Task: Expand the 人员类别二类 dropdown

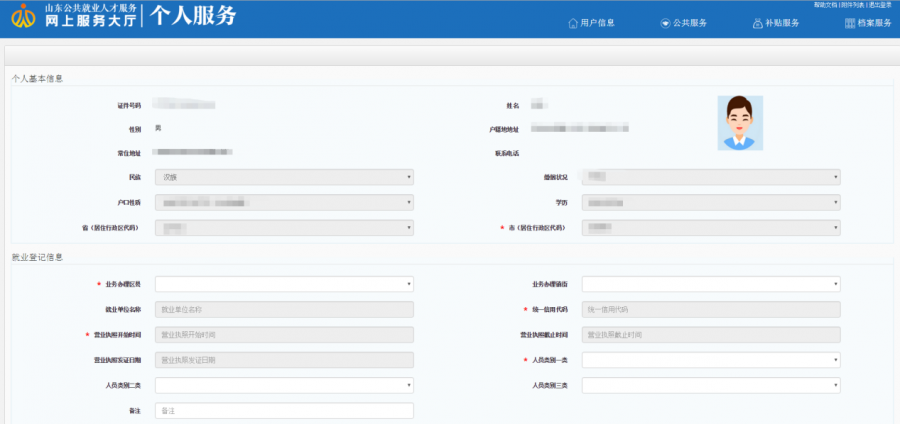Action: [x=284, y=386]
